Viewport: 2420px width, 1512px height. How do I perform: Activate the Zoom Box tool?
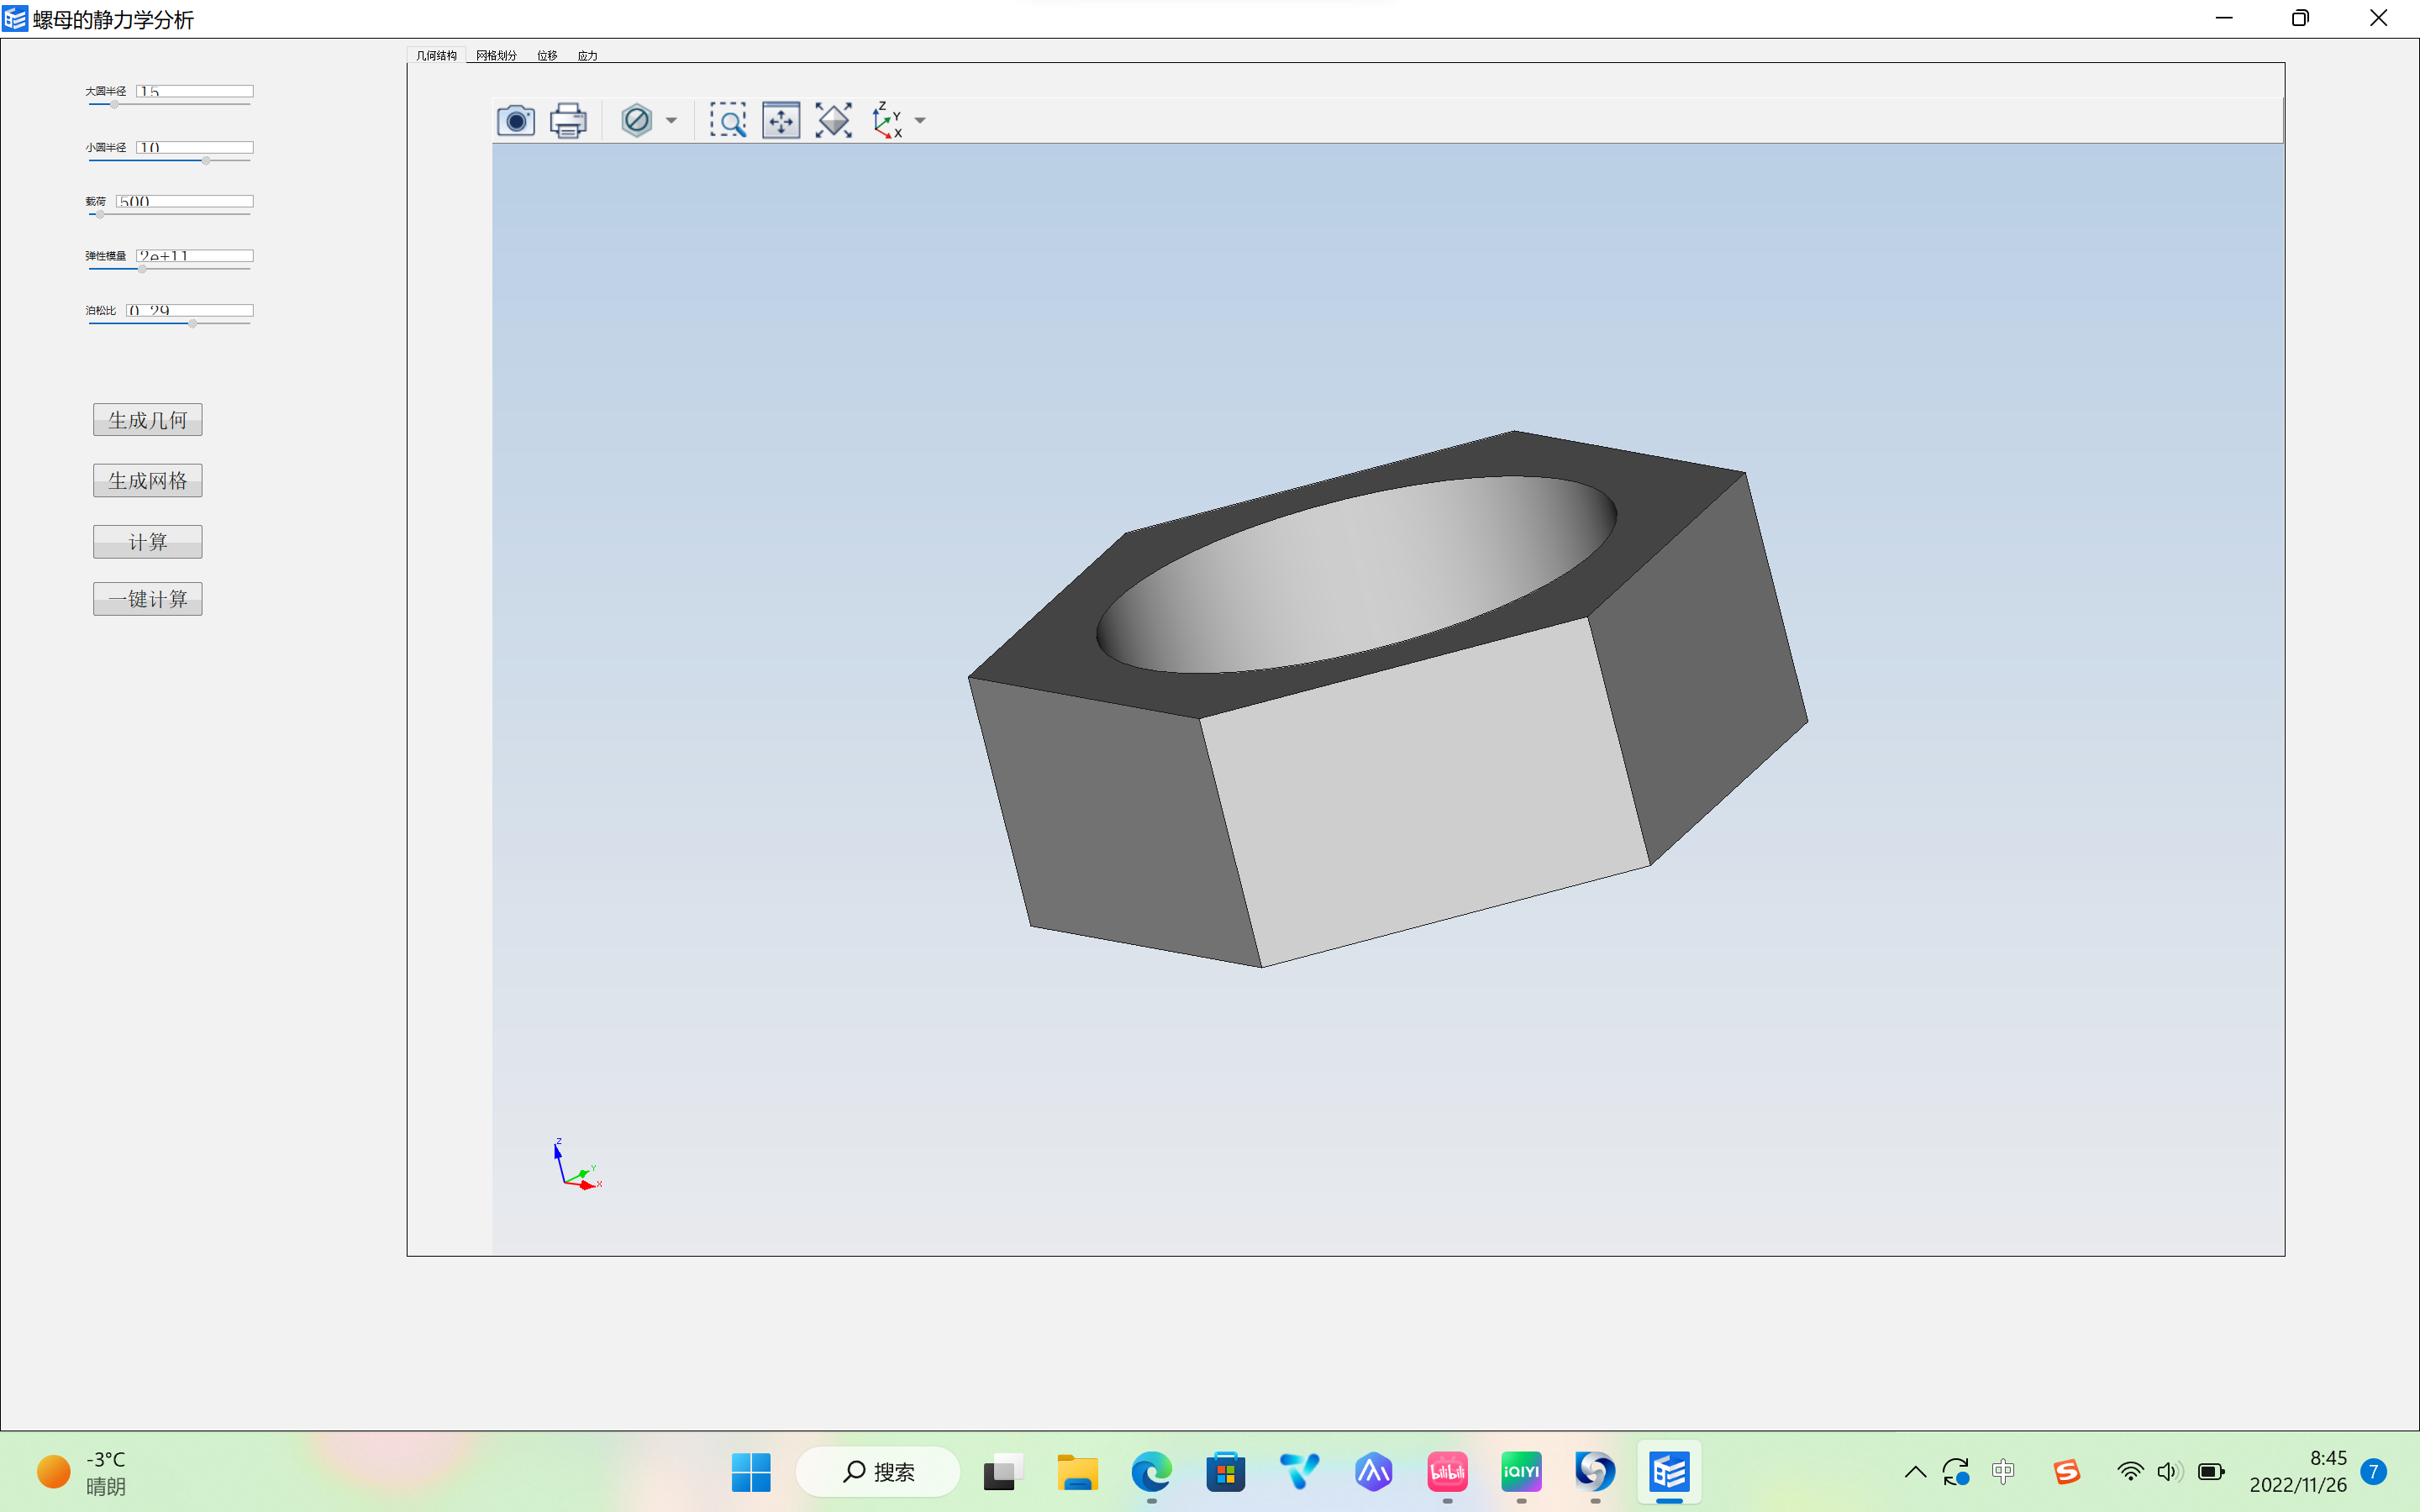click(728, 120)
